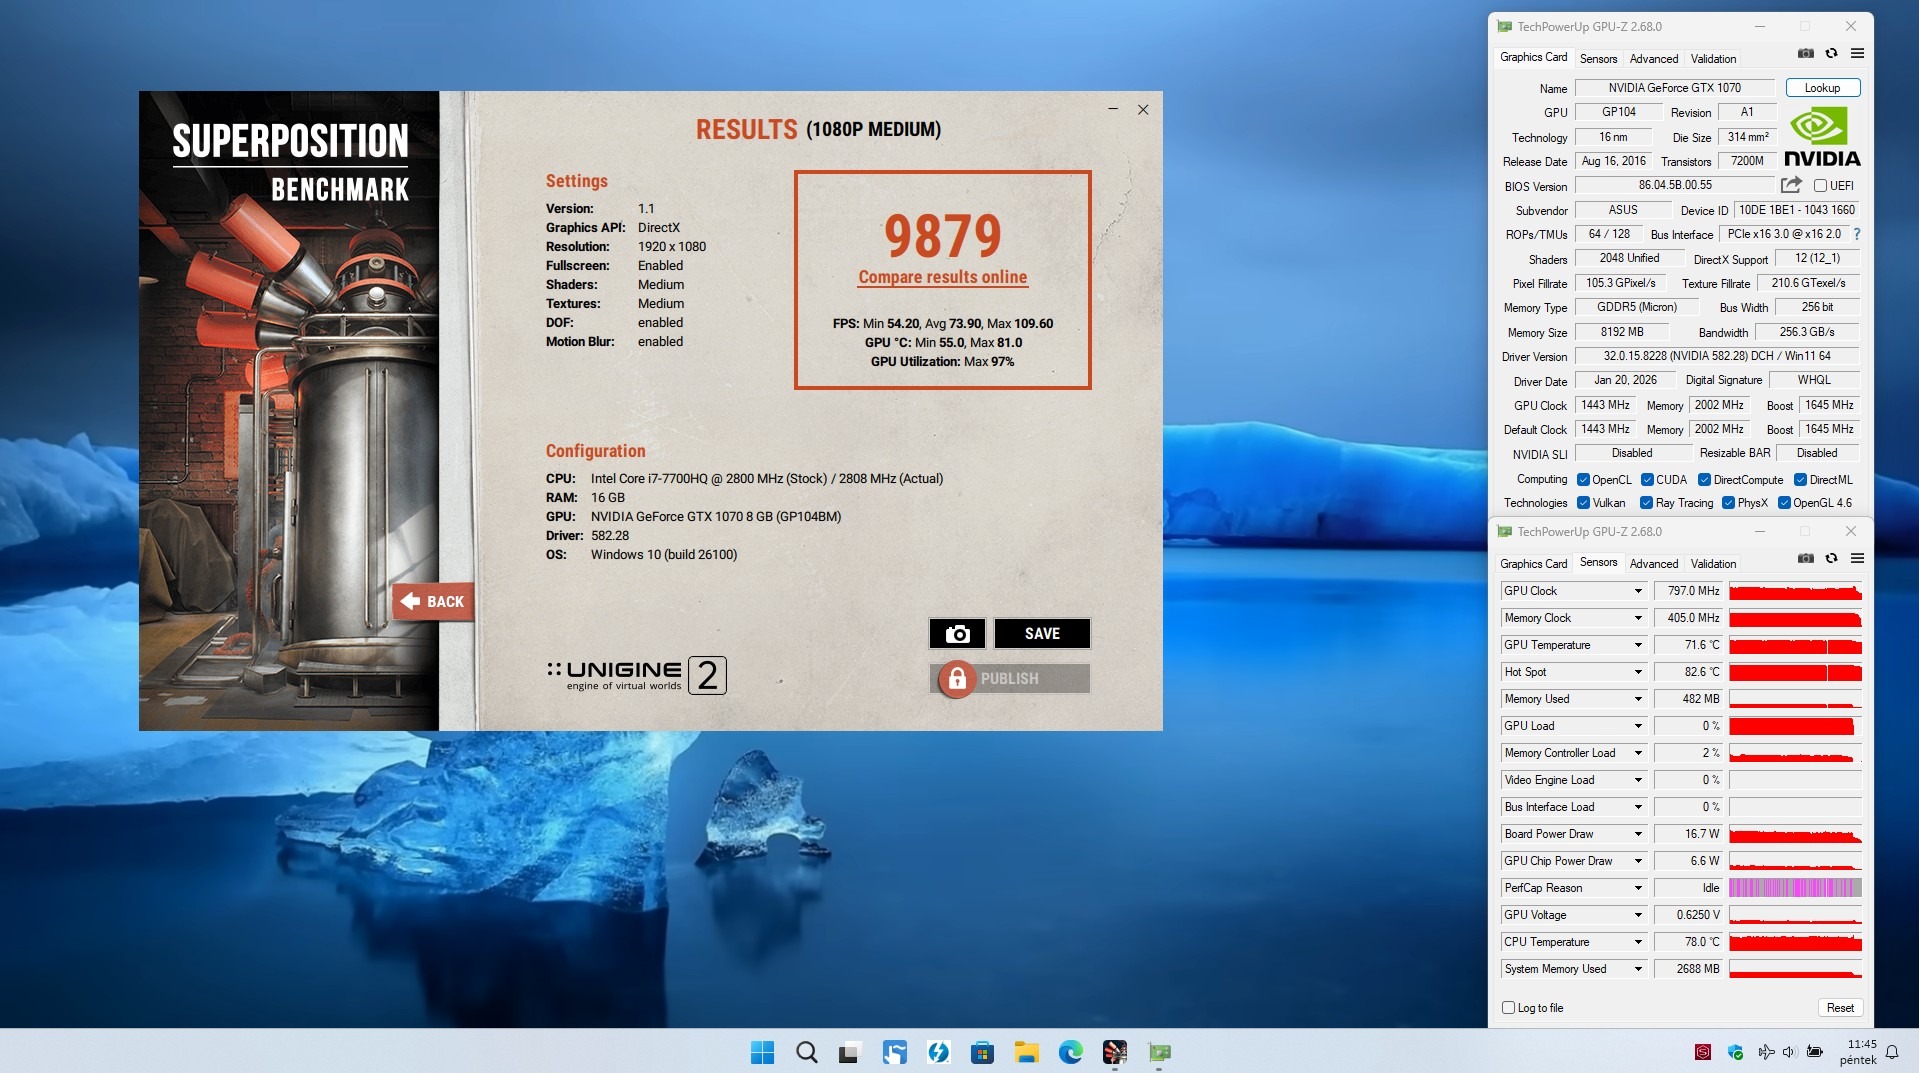The width and height of the screenshot is (1919, 1073).
Task: Open the Memory Used sensor dropdown
Action: tap(1638, 699)
